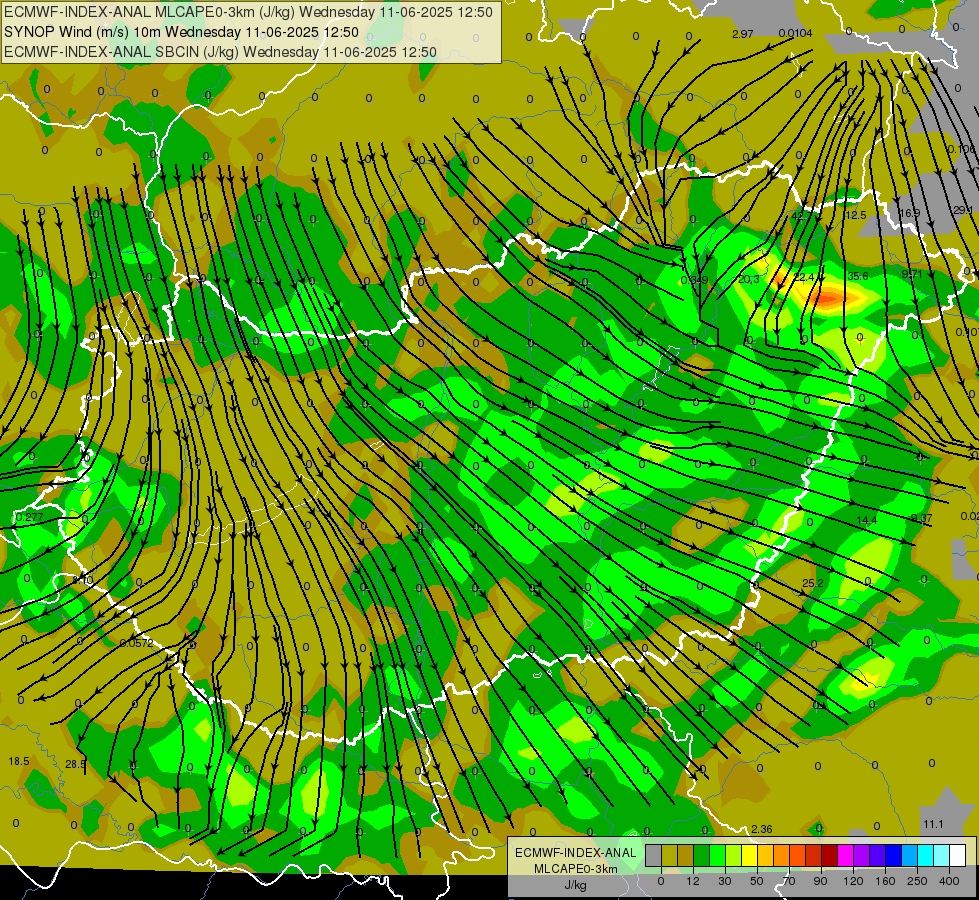The height and width of the screenshot is (900, 979).
Task: Click the 90 tick label on legend scale
Action: click(820, 881)
